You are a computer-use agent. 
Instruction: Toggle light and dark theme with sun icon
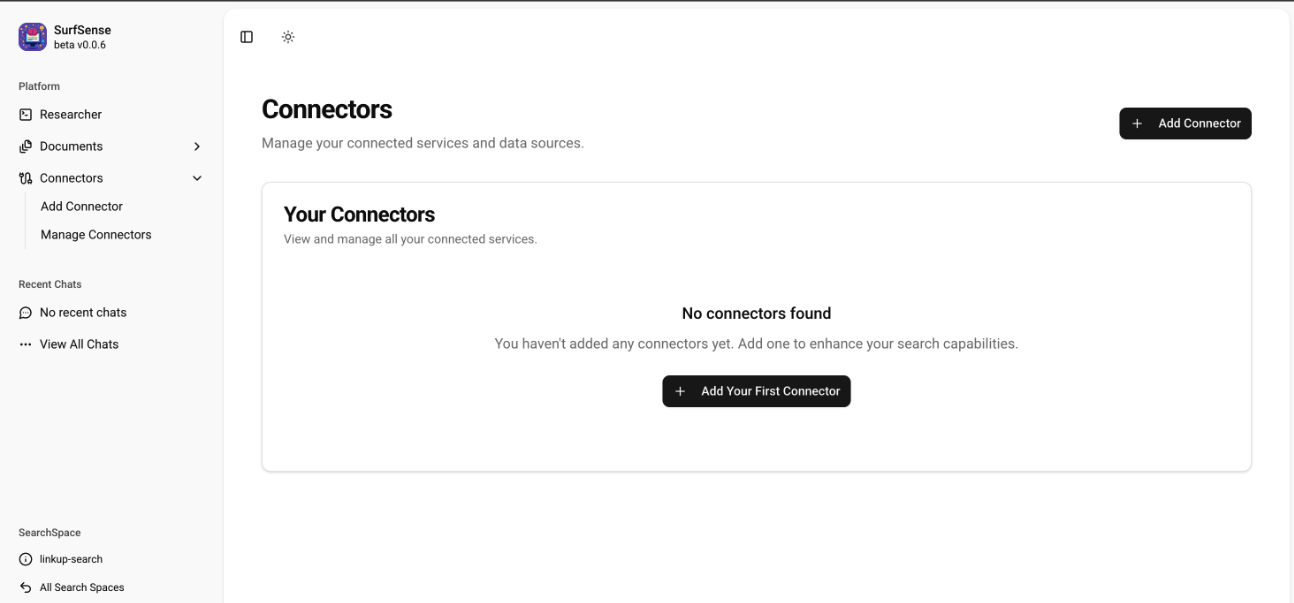pos(289,36)
